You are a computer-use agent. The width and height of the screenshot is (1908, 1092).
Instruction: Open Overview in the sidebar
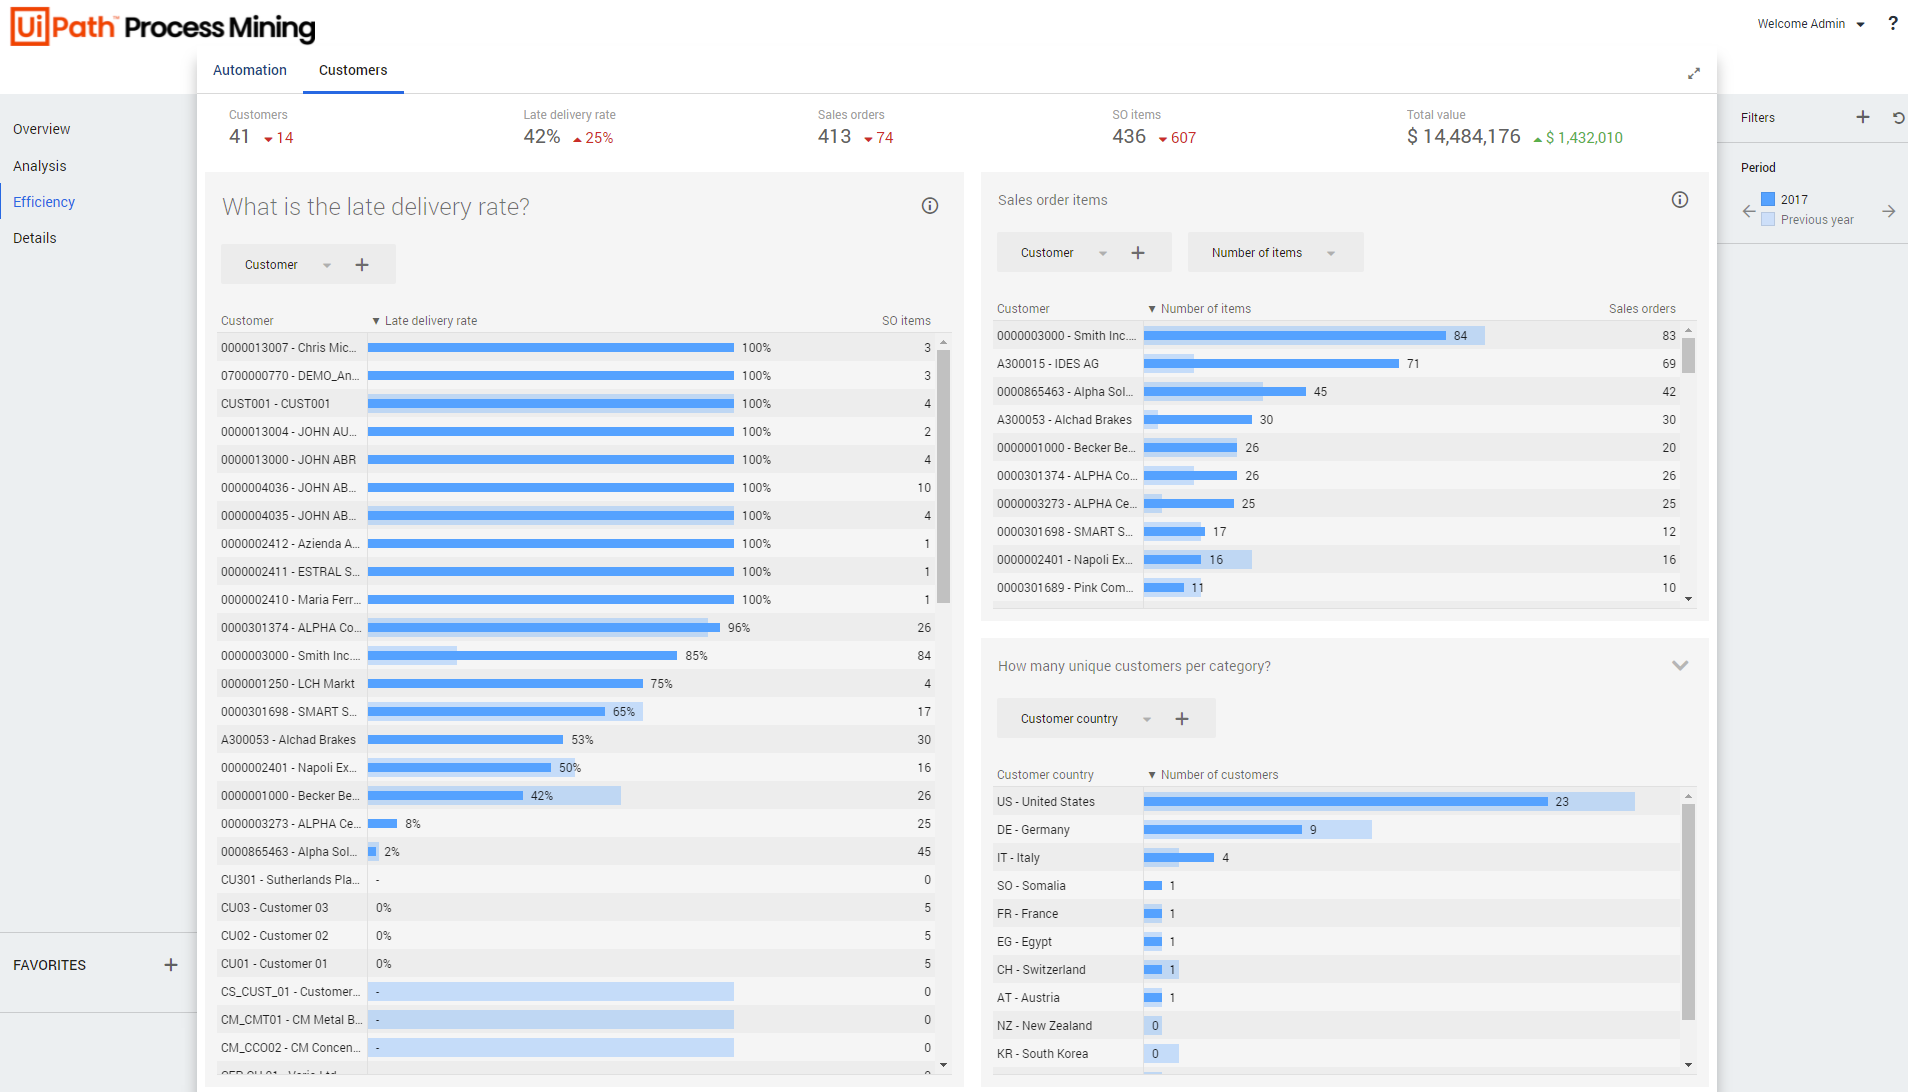tap(42, 129)
